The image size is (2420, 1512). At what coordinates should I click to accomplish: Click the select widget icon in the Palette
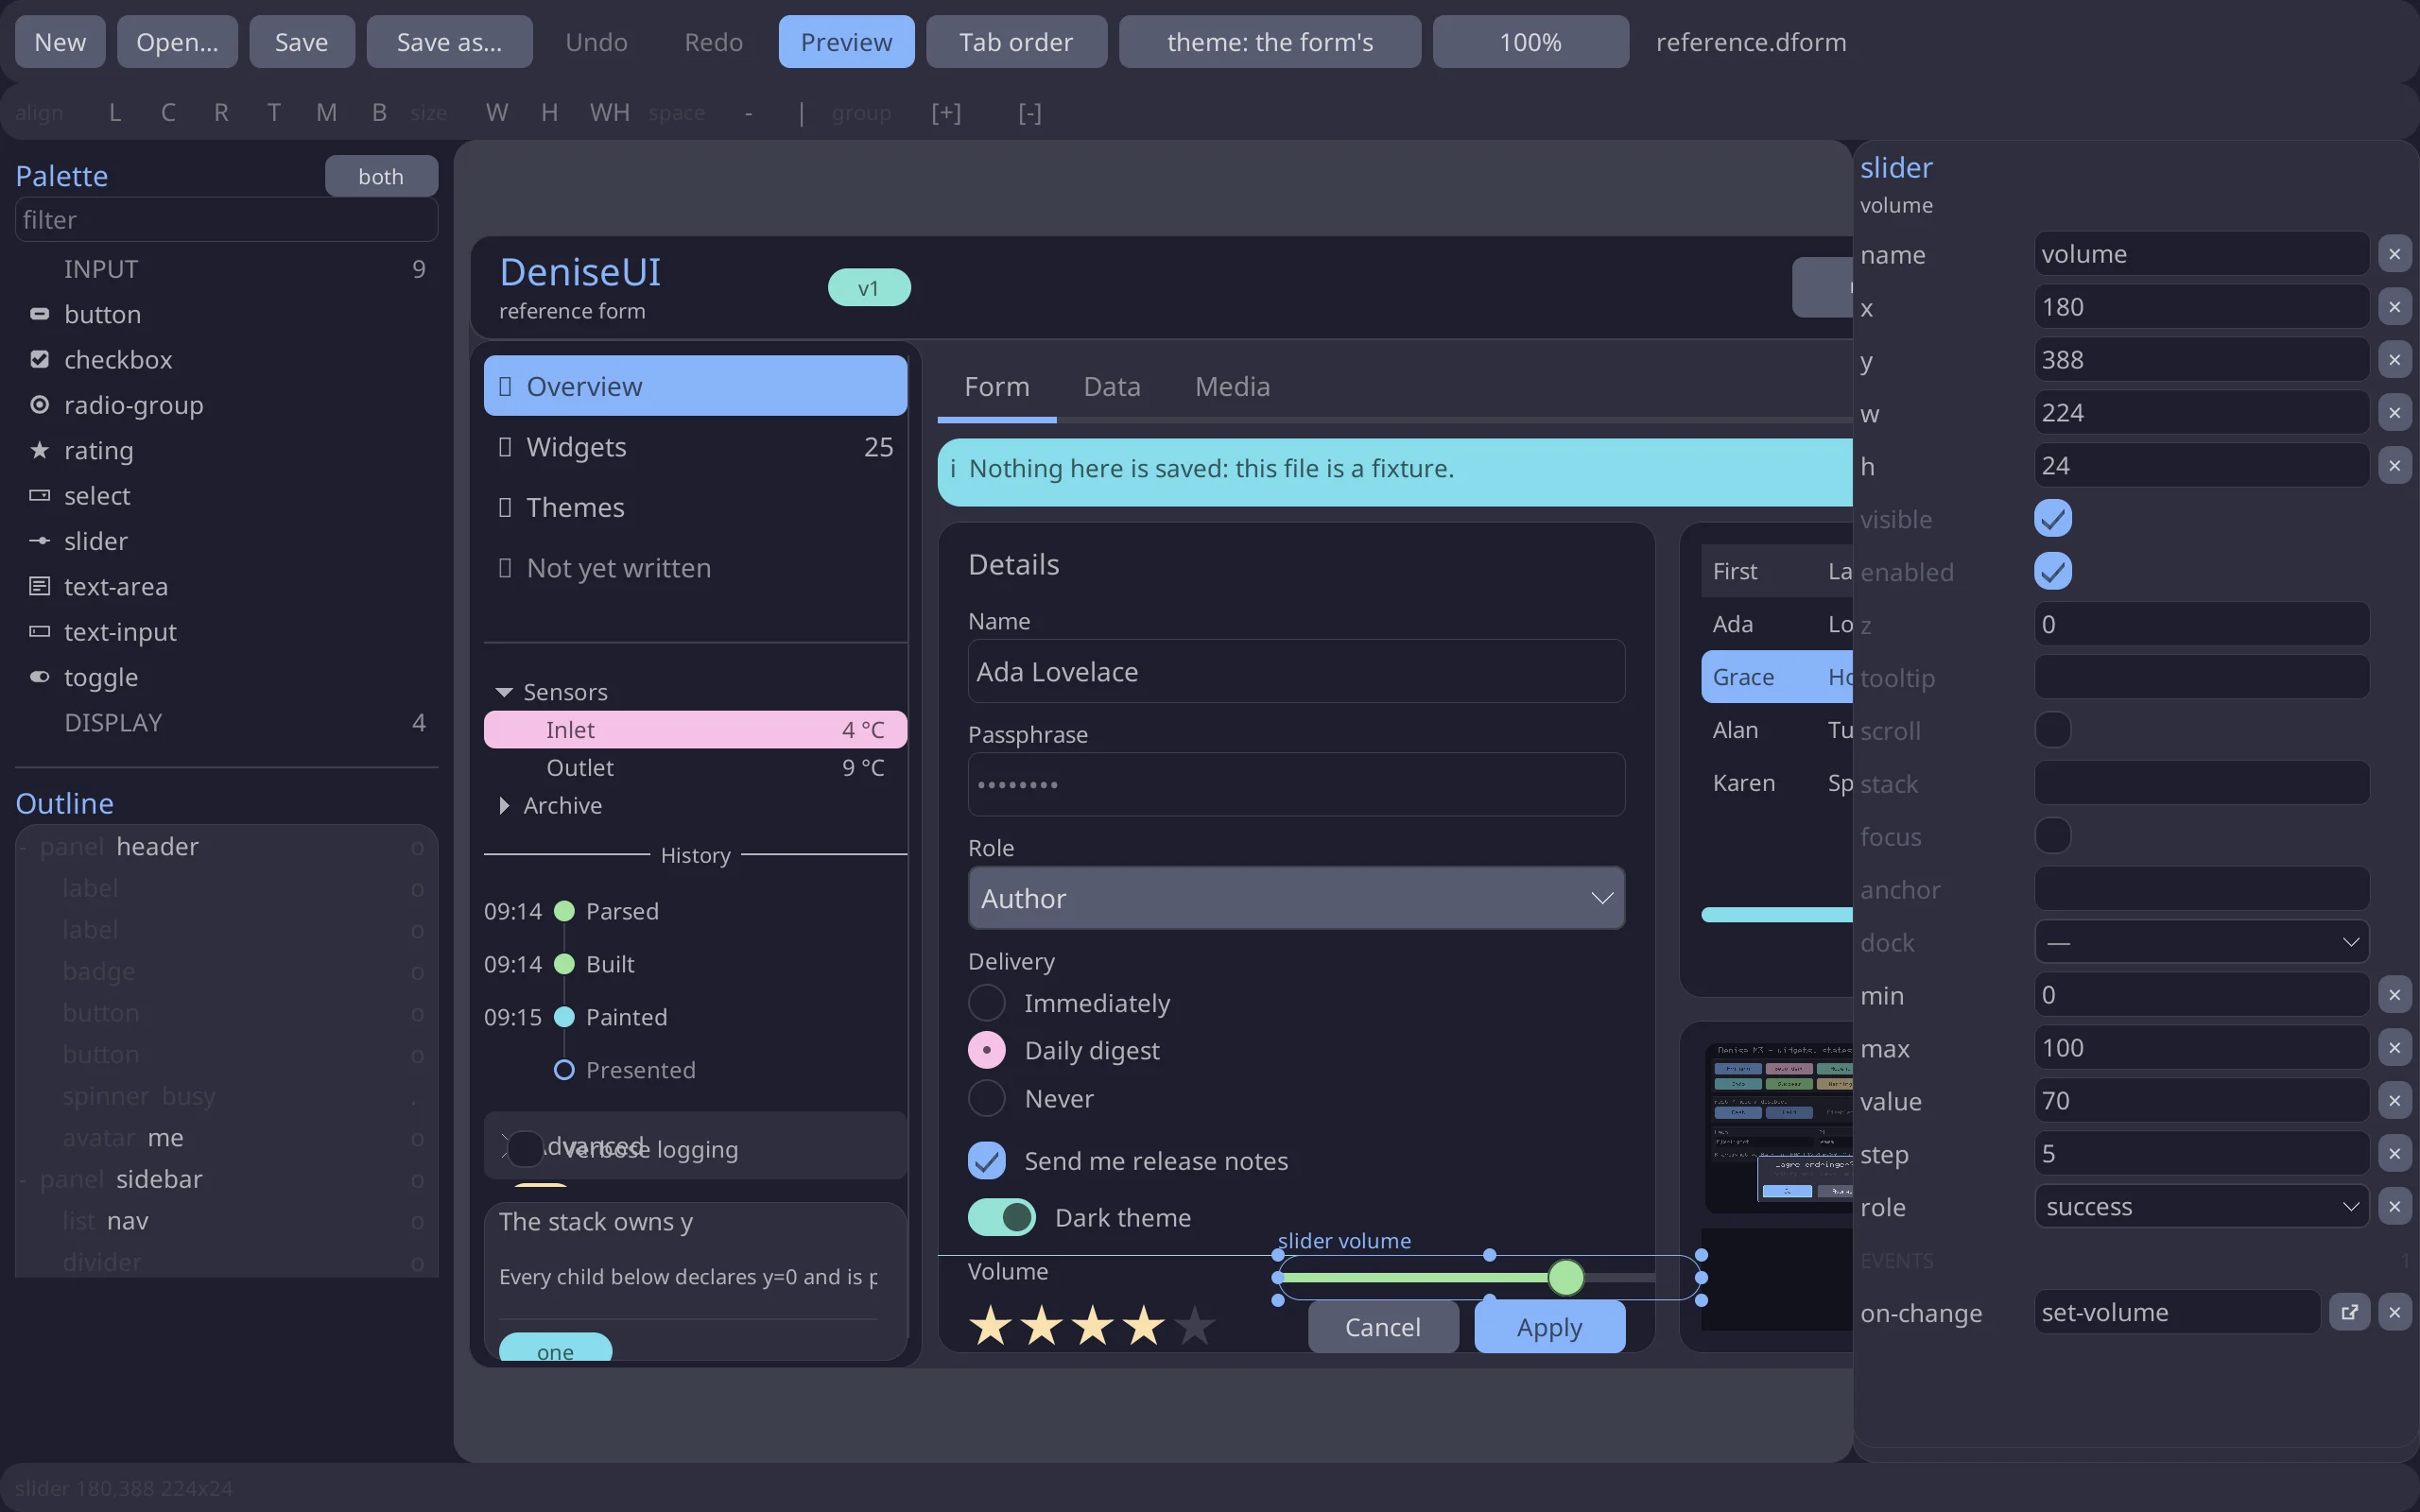[x=39, y=495]
